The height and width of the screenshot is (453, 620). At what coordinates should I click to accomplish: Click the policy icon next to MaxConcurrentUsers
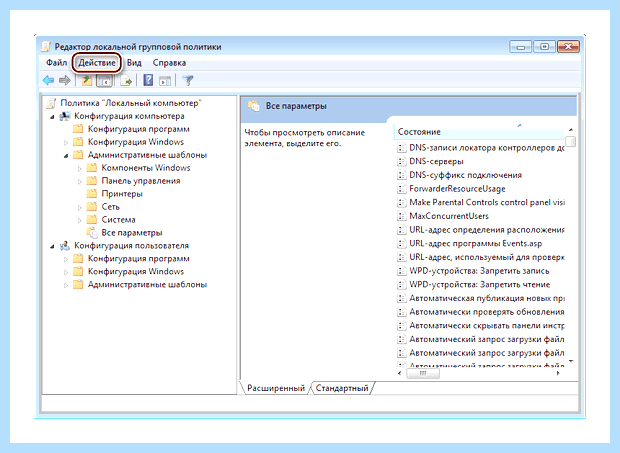401,216
